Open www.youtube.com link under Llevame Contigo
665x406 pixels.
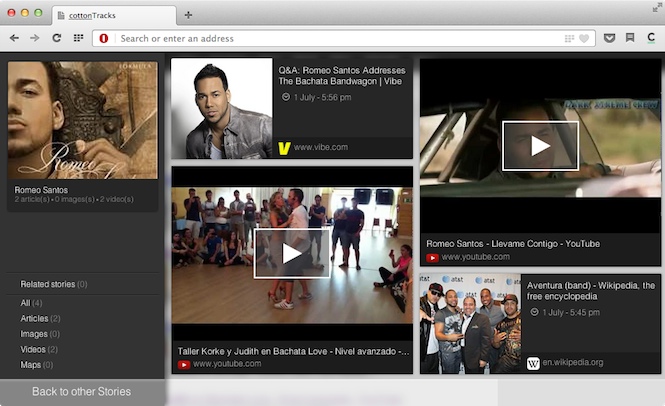click(475, 257)
